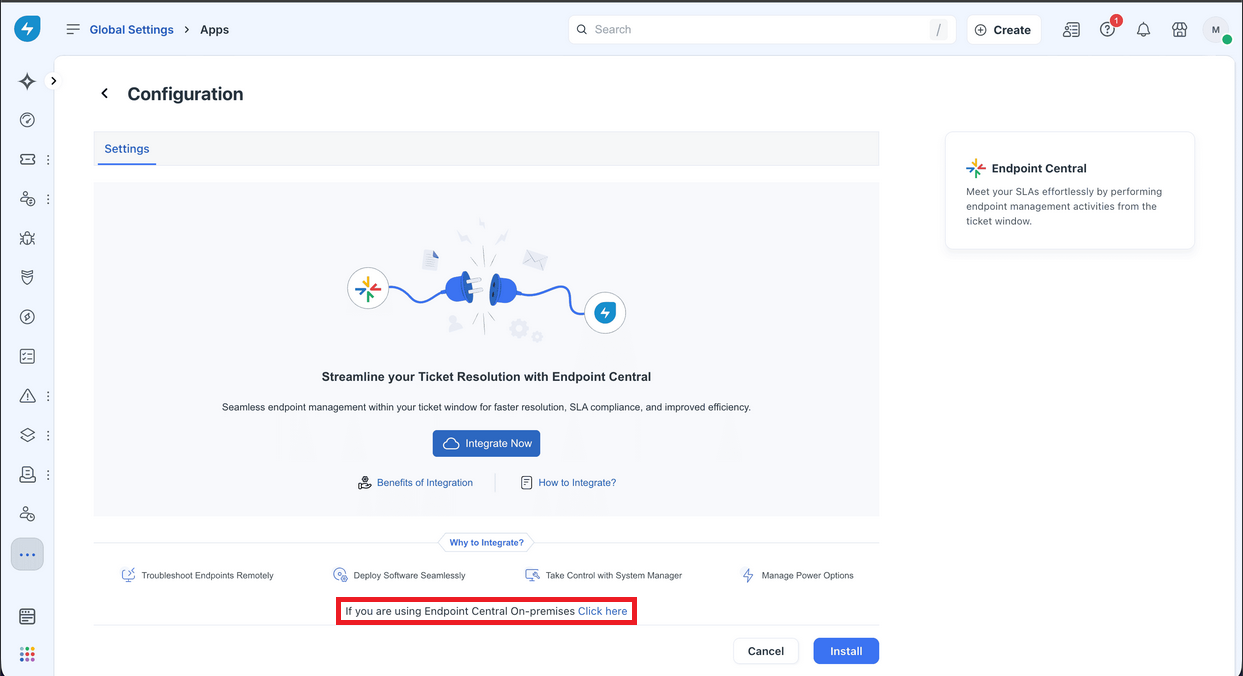Open the sidebar person-with-gear icon
This screenshot has height=676, width=1243.
pos(27,514)
